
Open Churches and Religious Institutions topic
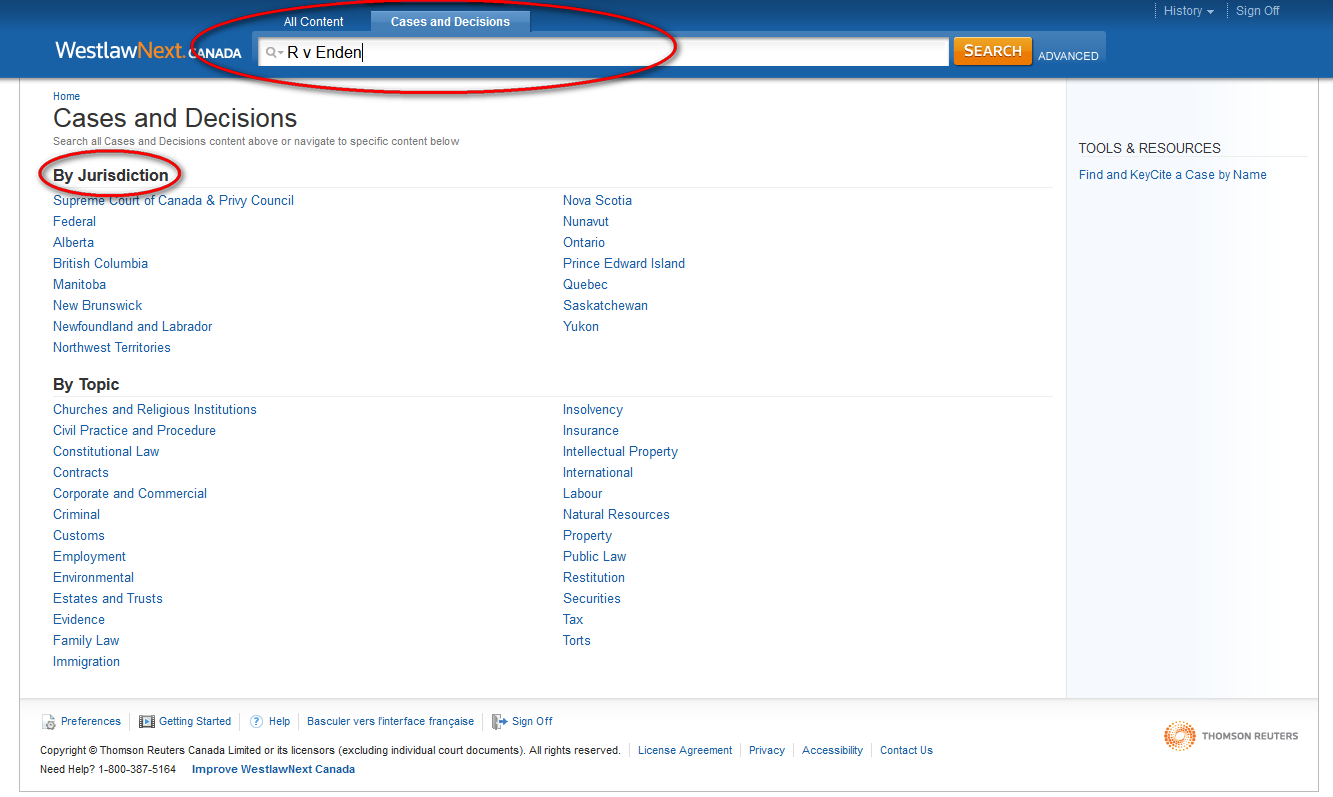[x=154, y=409]
